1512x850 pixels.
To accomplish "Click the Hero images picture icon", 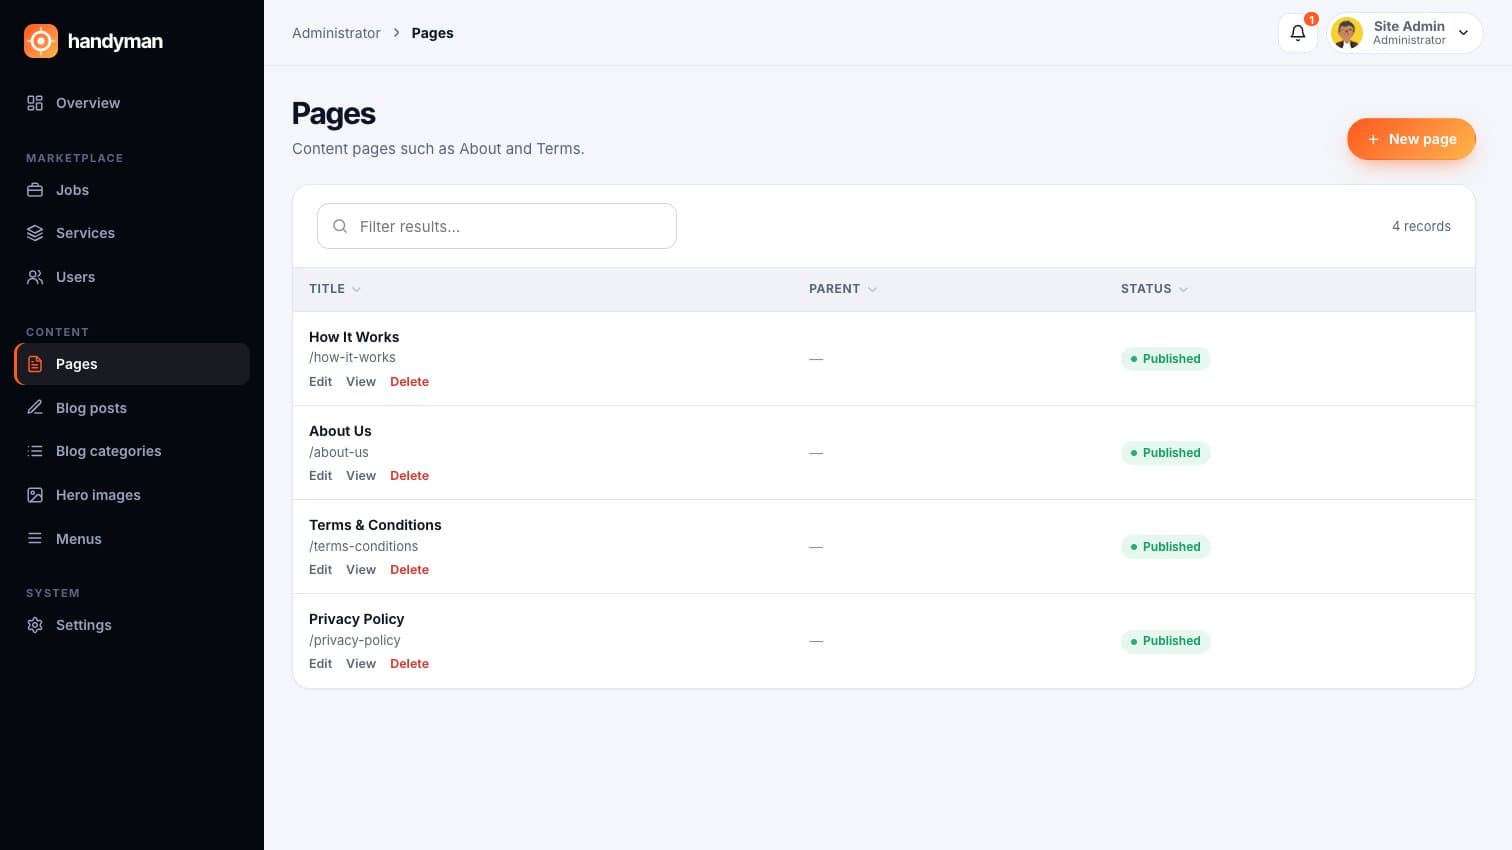I will pyautogui.click(x=35, y=495).
